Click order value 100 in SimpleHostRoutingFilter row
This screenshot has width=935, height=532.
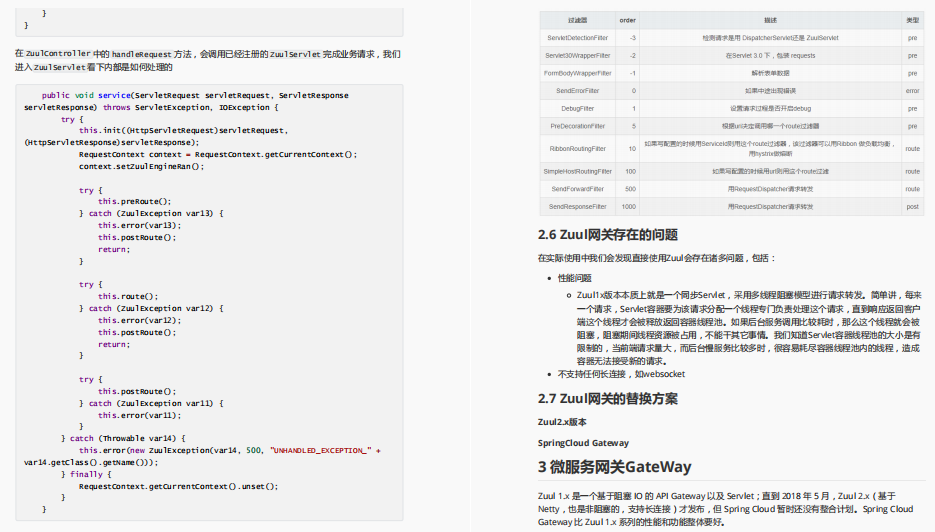627,171
